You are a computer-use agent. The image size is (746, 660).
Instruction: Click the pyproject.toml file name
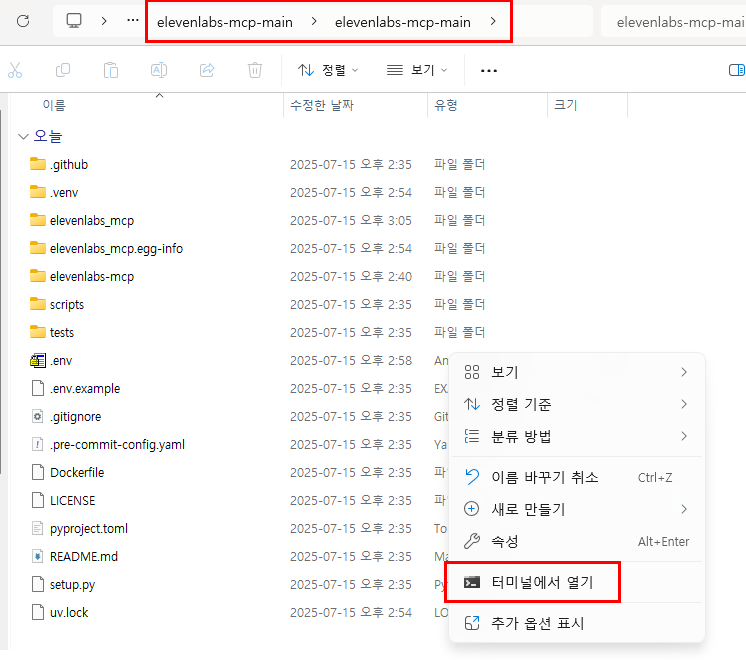[89, 529]
